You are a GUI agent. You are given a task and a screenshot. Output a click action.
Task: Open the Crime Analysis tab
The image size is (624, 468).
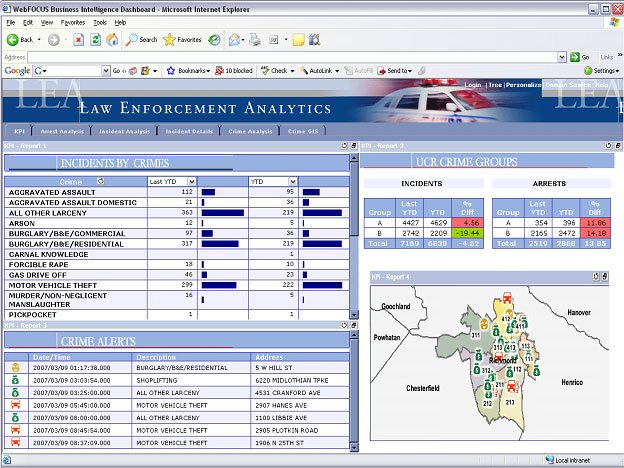pos(250,131)
